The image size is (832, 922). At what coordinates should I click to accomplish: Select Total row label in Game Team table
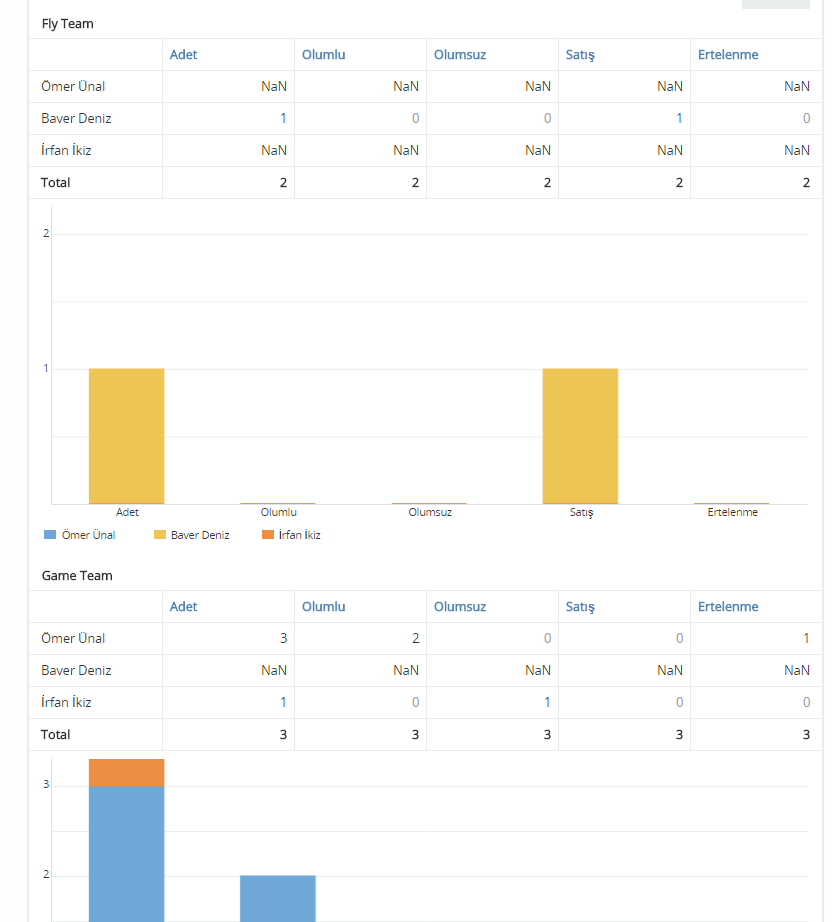[x=55, y=735]
